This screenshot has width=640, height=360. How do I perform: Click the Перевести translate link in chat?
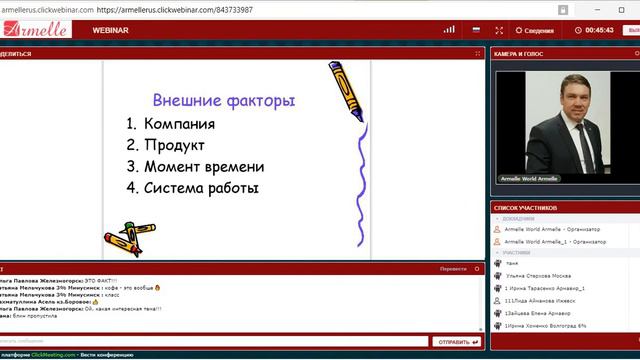(453, 269)
